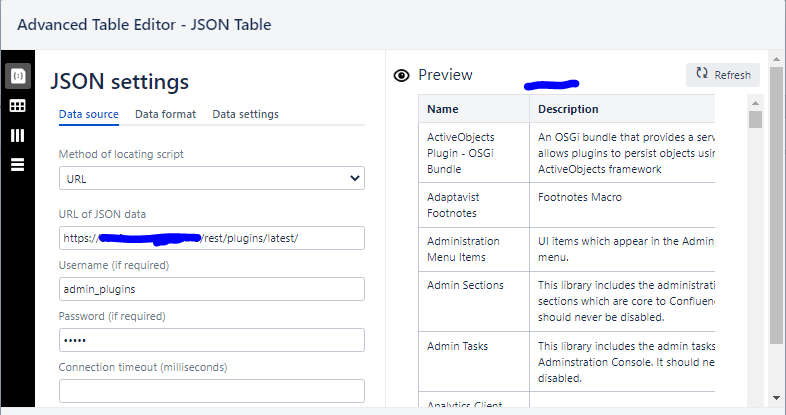The image size is (786, 415).
Task: Open the table grid settings icon
Action: pyautogui.click(x=18, y=106)
